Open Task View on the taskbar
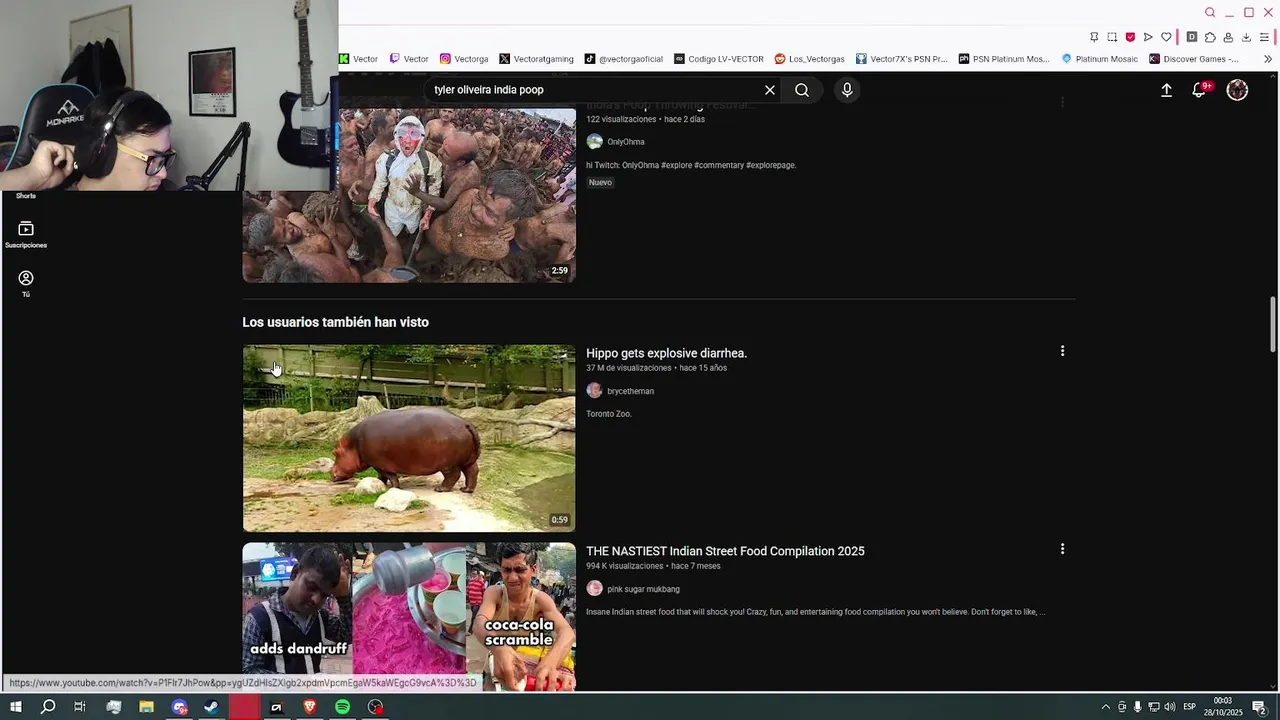The image size is (1280, 720). pos(80,707)
